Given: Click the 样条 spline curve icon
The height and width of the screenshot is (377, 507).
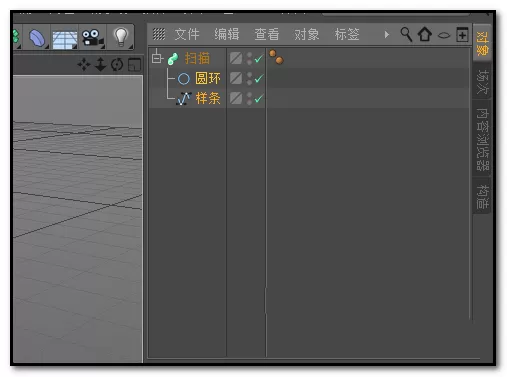Looking at the screenshot, I should click(184, 99).
